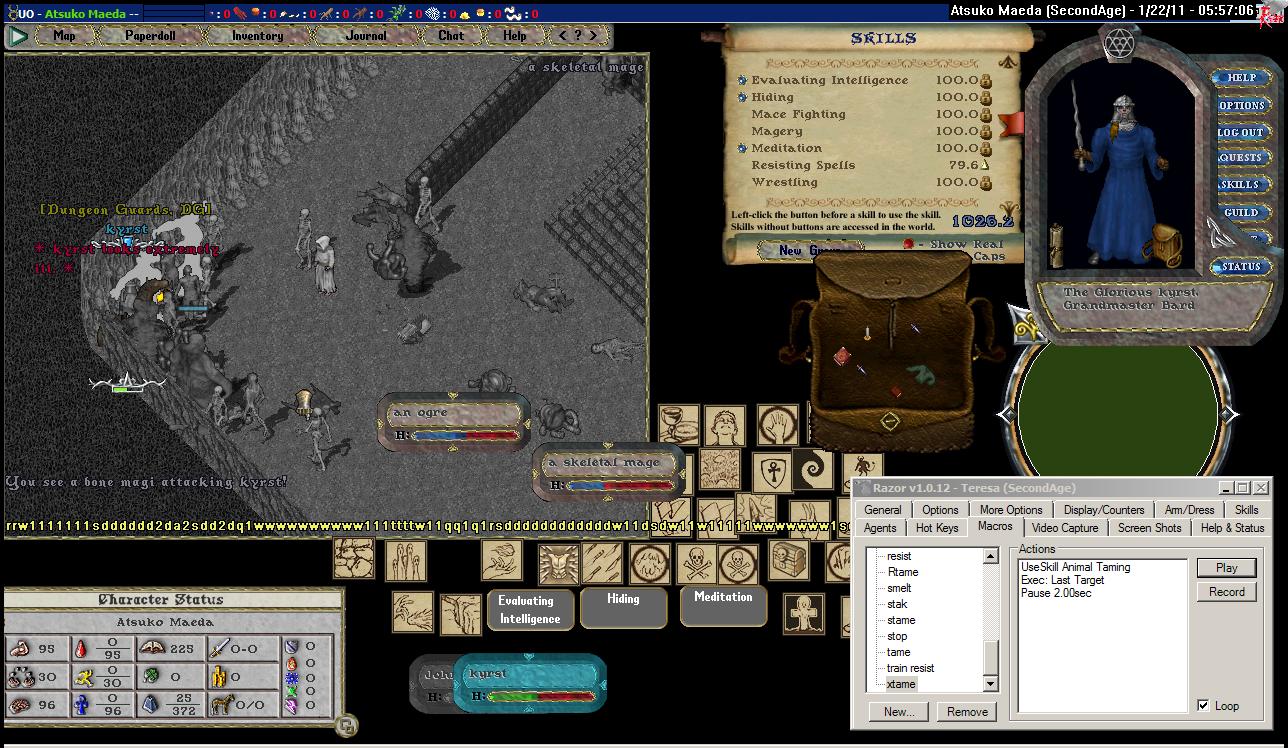Image resolution: width=1288 pixels, height=748 pixels.
Task: Toggle the lock icon next to Magery
Action: [x=985, y=131]
